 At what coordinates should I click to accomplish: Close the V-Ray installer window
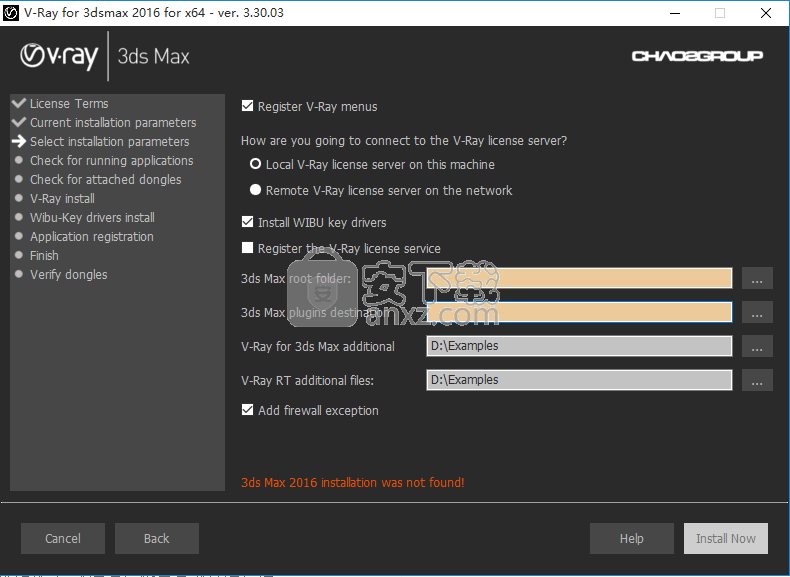766,13
